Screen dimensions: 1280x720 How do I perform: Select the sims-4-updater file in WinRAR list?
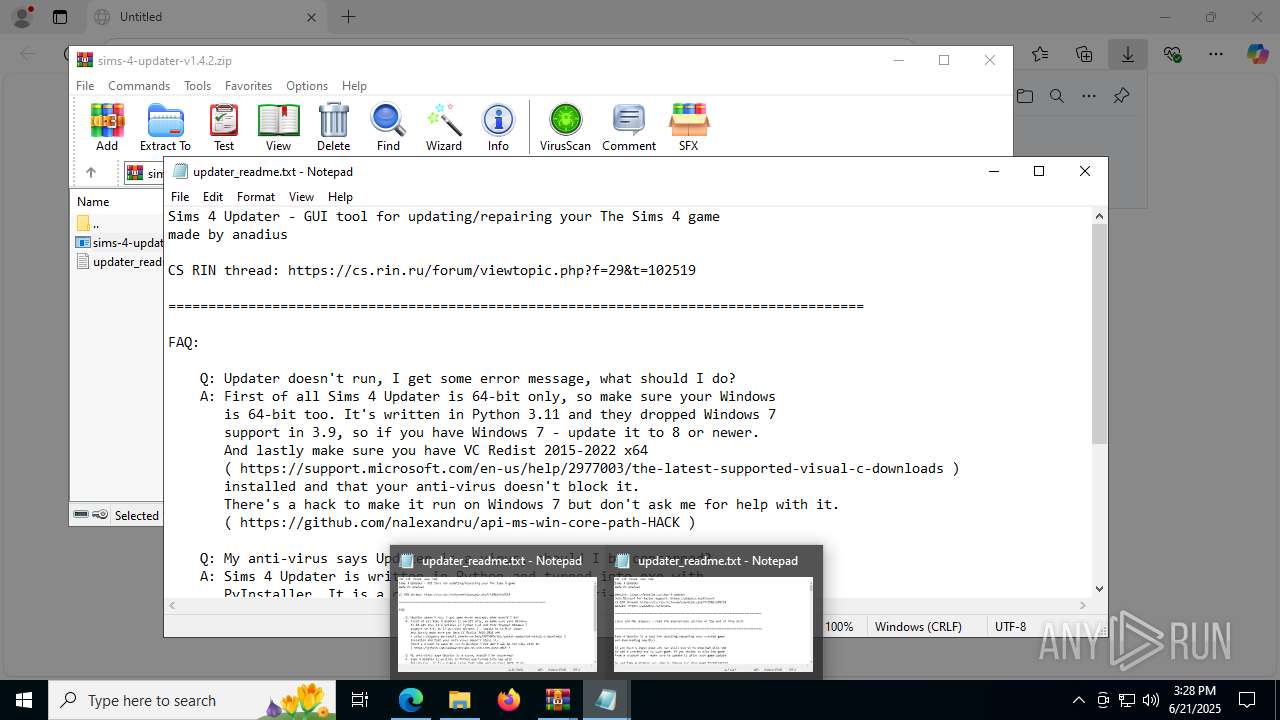(119, 243)
